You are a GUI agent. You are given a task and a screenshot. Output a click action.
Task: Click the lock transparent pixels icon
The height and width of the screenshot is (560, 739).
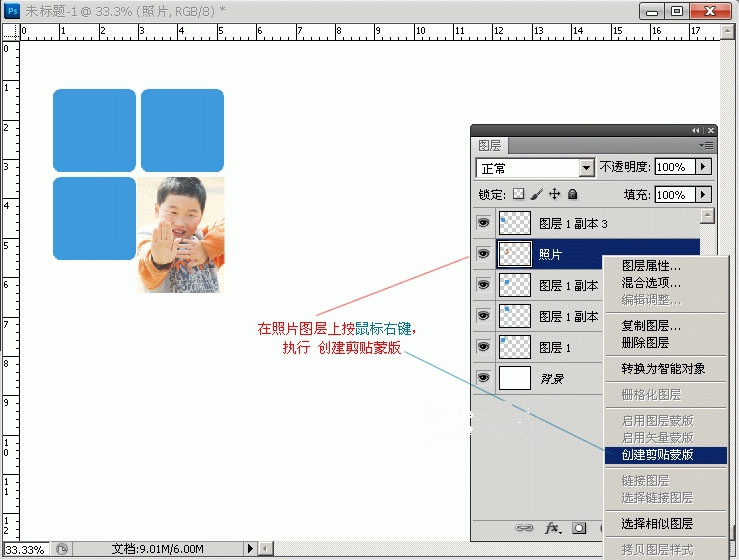(518, 194)
